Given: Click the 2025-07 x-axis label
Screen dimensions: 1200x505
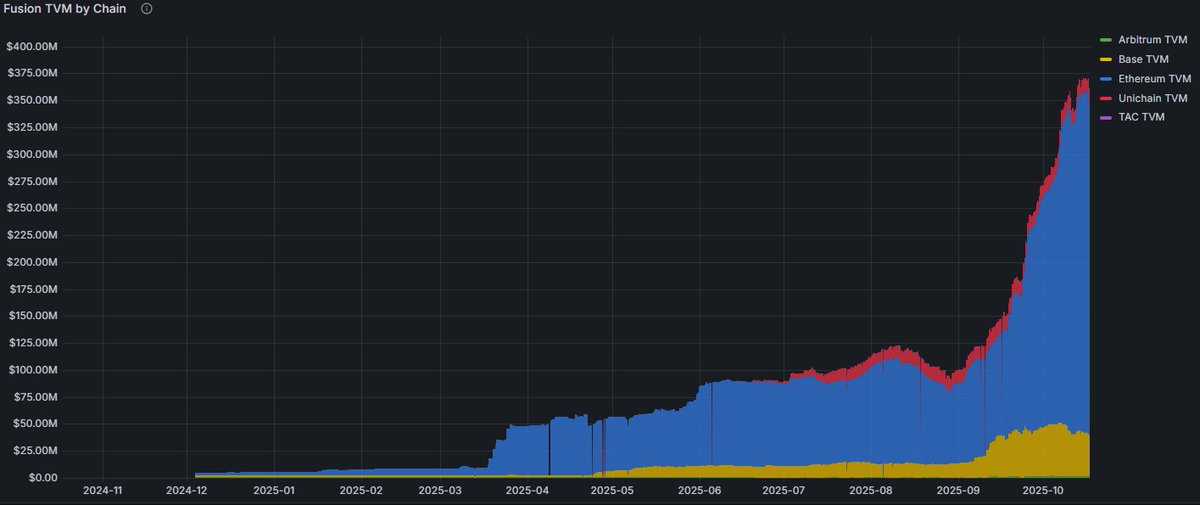Looking at the screenshot, I should click(x=783, y=492).
